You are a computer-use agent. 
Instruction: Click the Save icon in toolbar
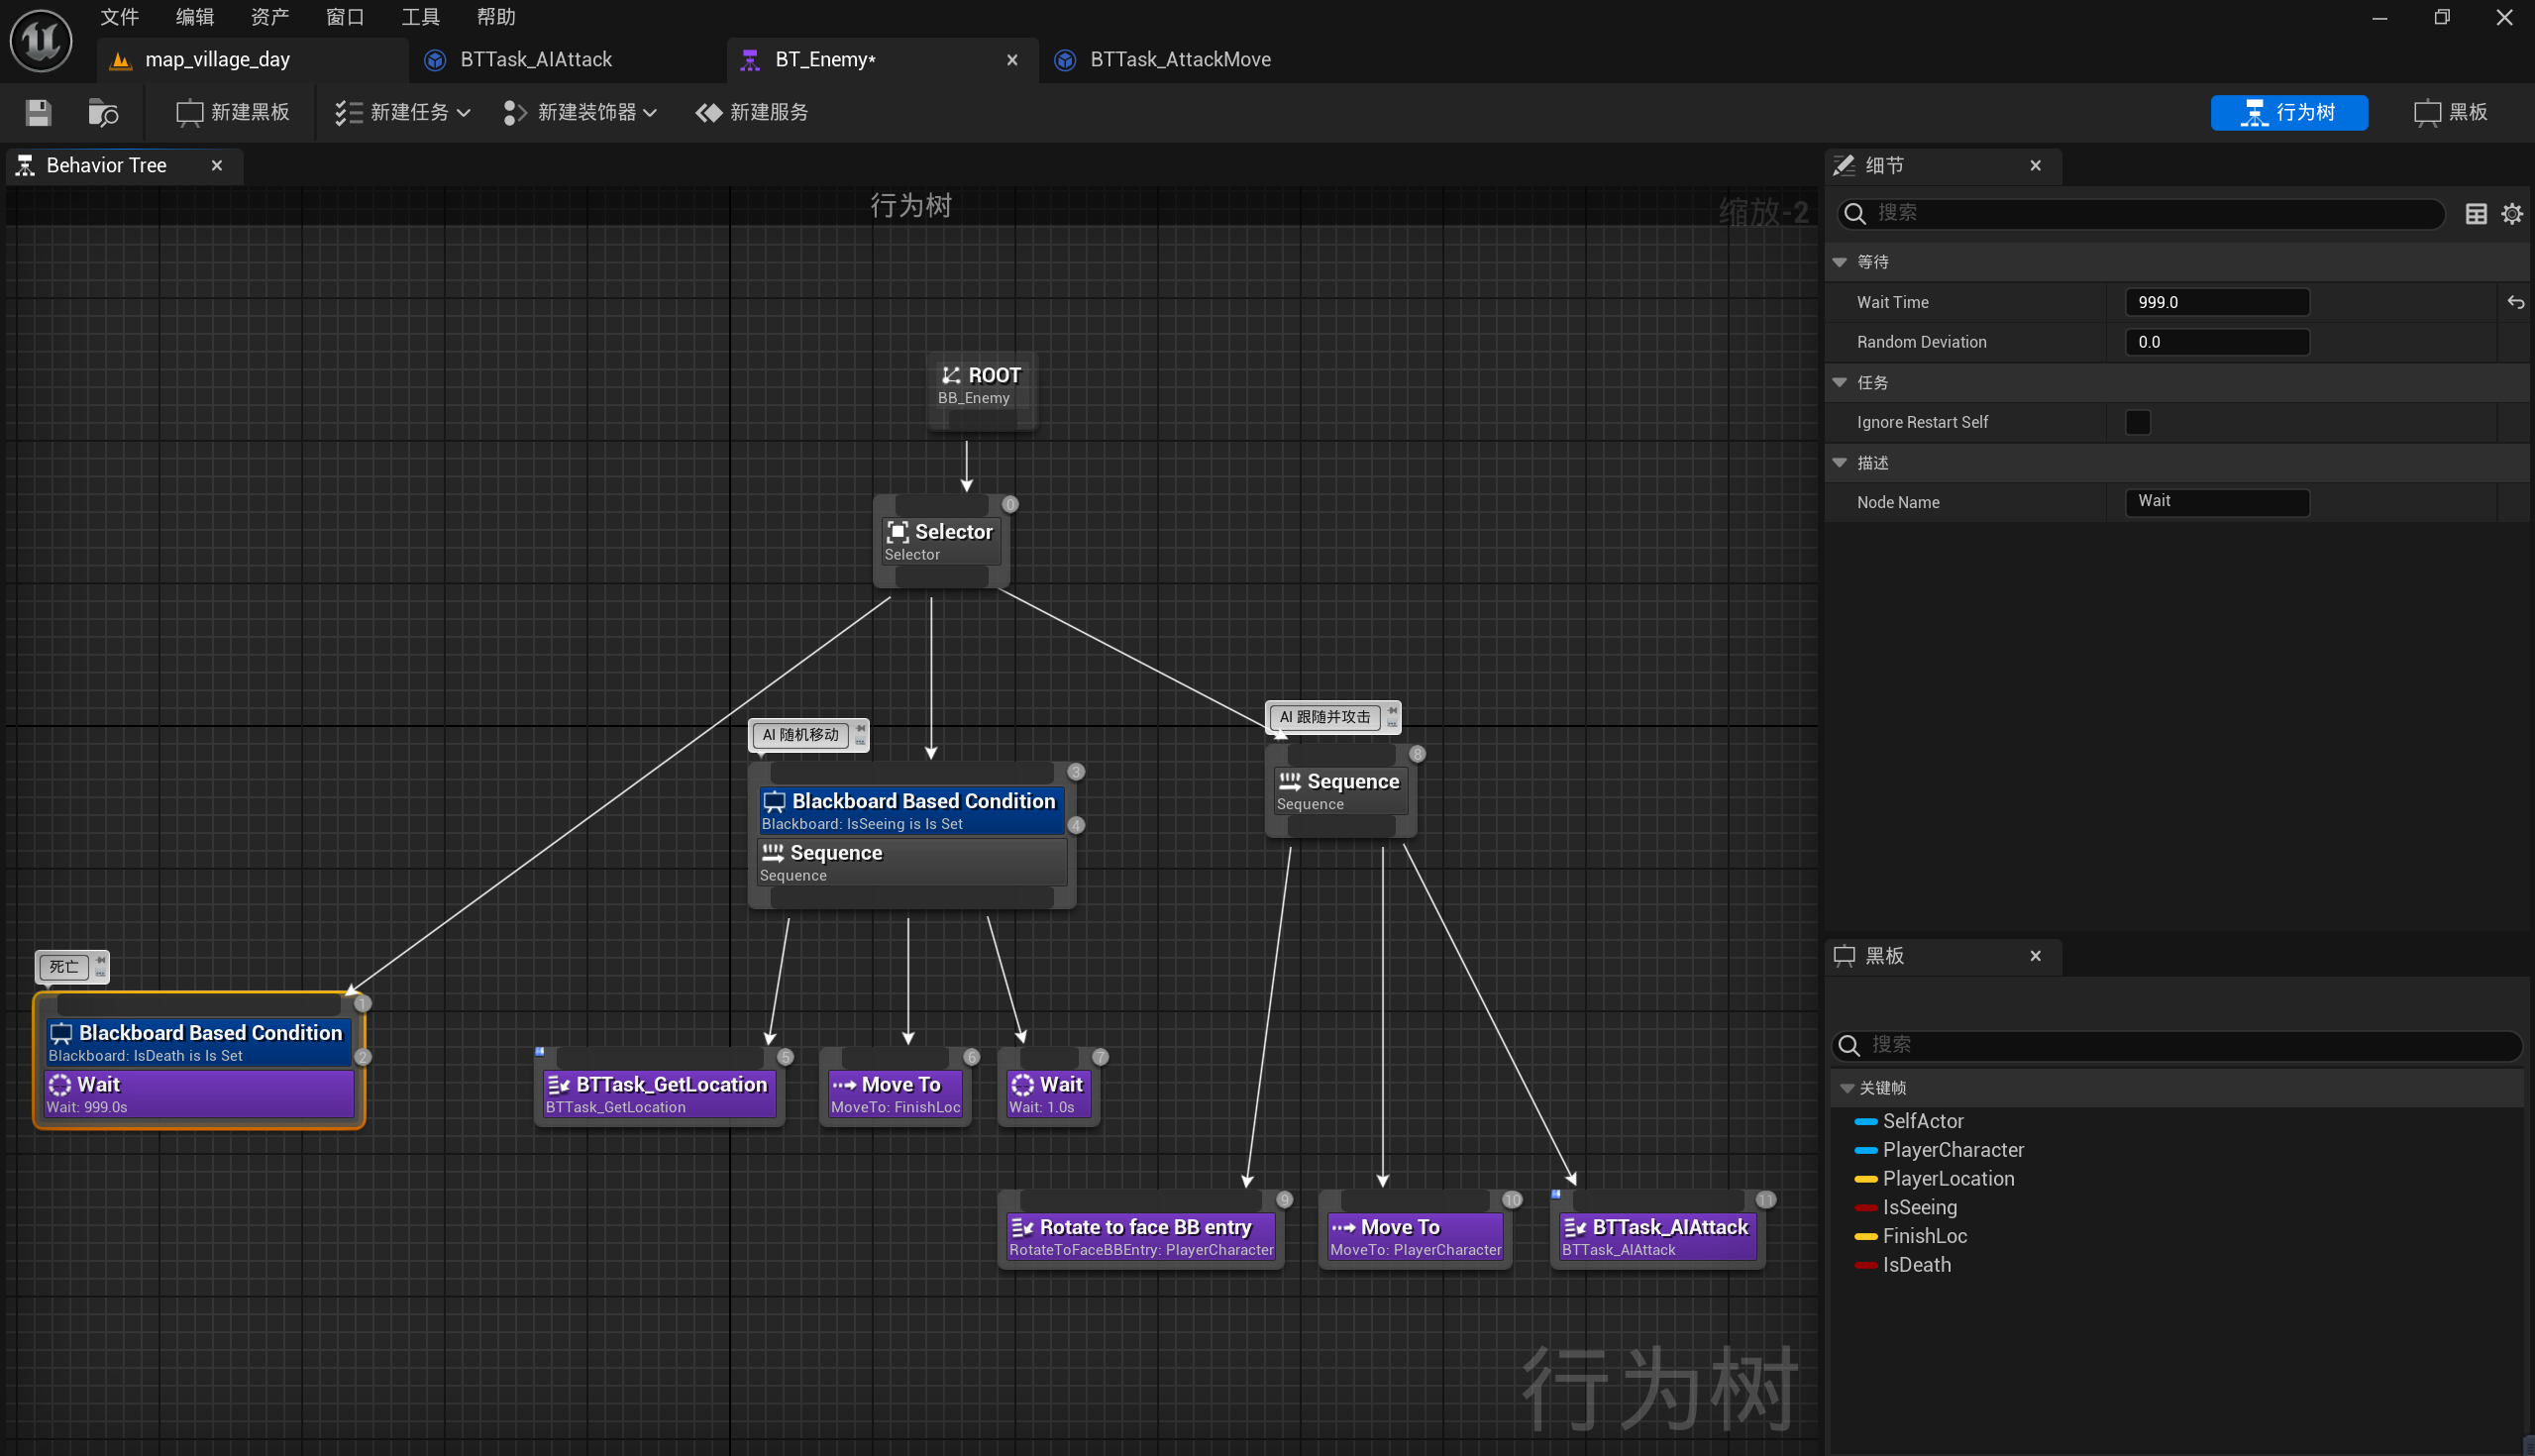tap(38, 112)
